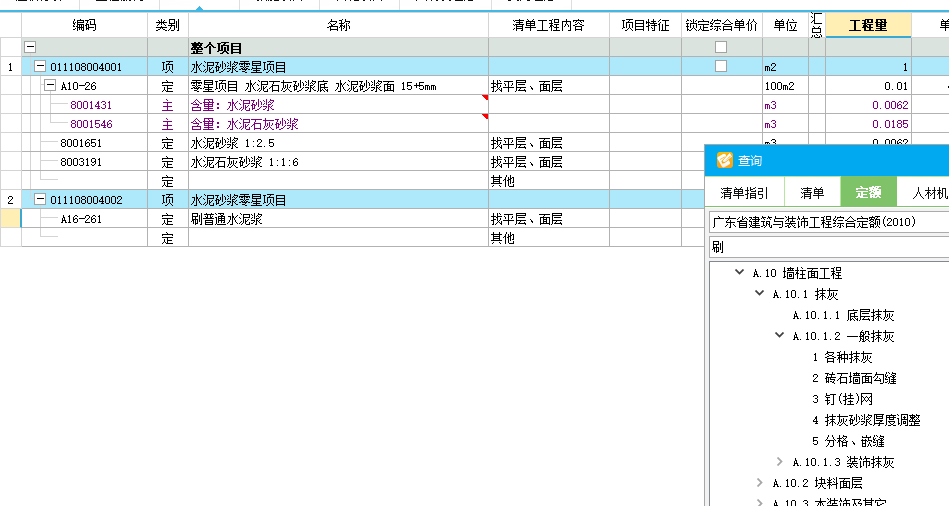Viewport: 949px width, 506px height.
Task: Tick lock price checkbox for 011108004001
Action: (x=721, y=67)
